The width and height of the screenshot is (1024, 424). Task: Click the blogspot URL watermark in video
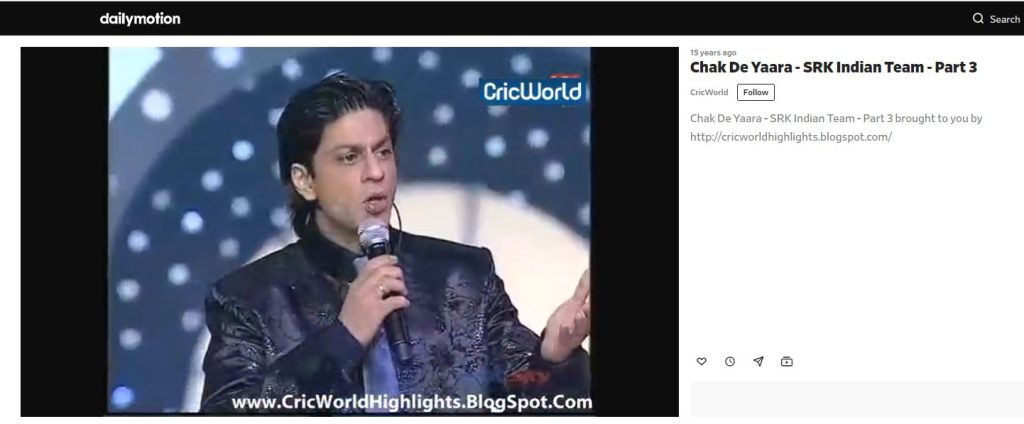click(x=411, y=402)
